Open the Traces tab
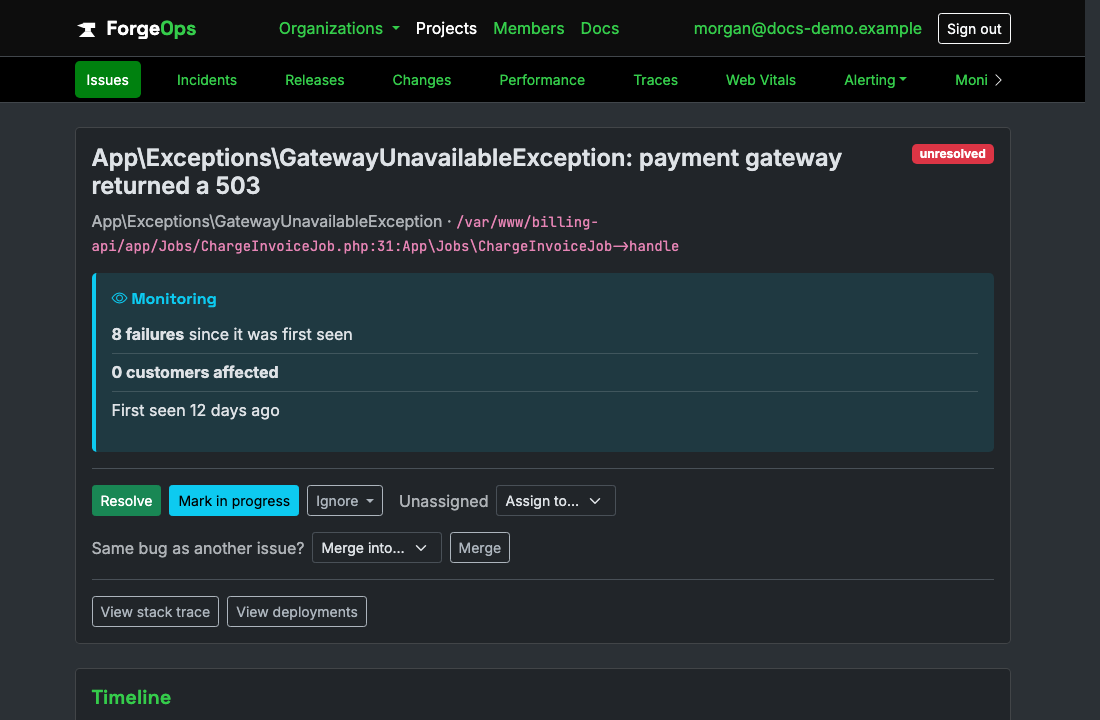Viewport: 1100px width, 720px height. coord(655,80)
